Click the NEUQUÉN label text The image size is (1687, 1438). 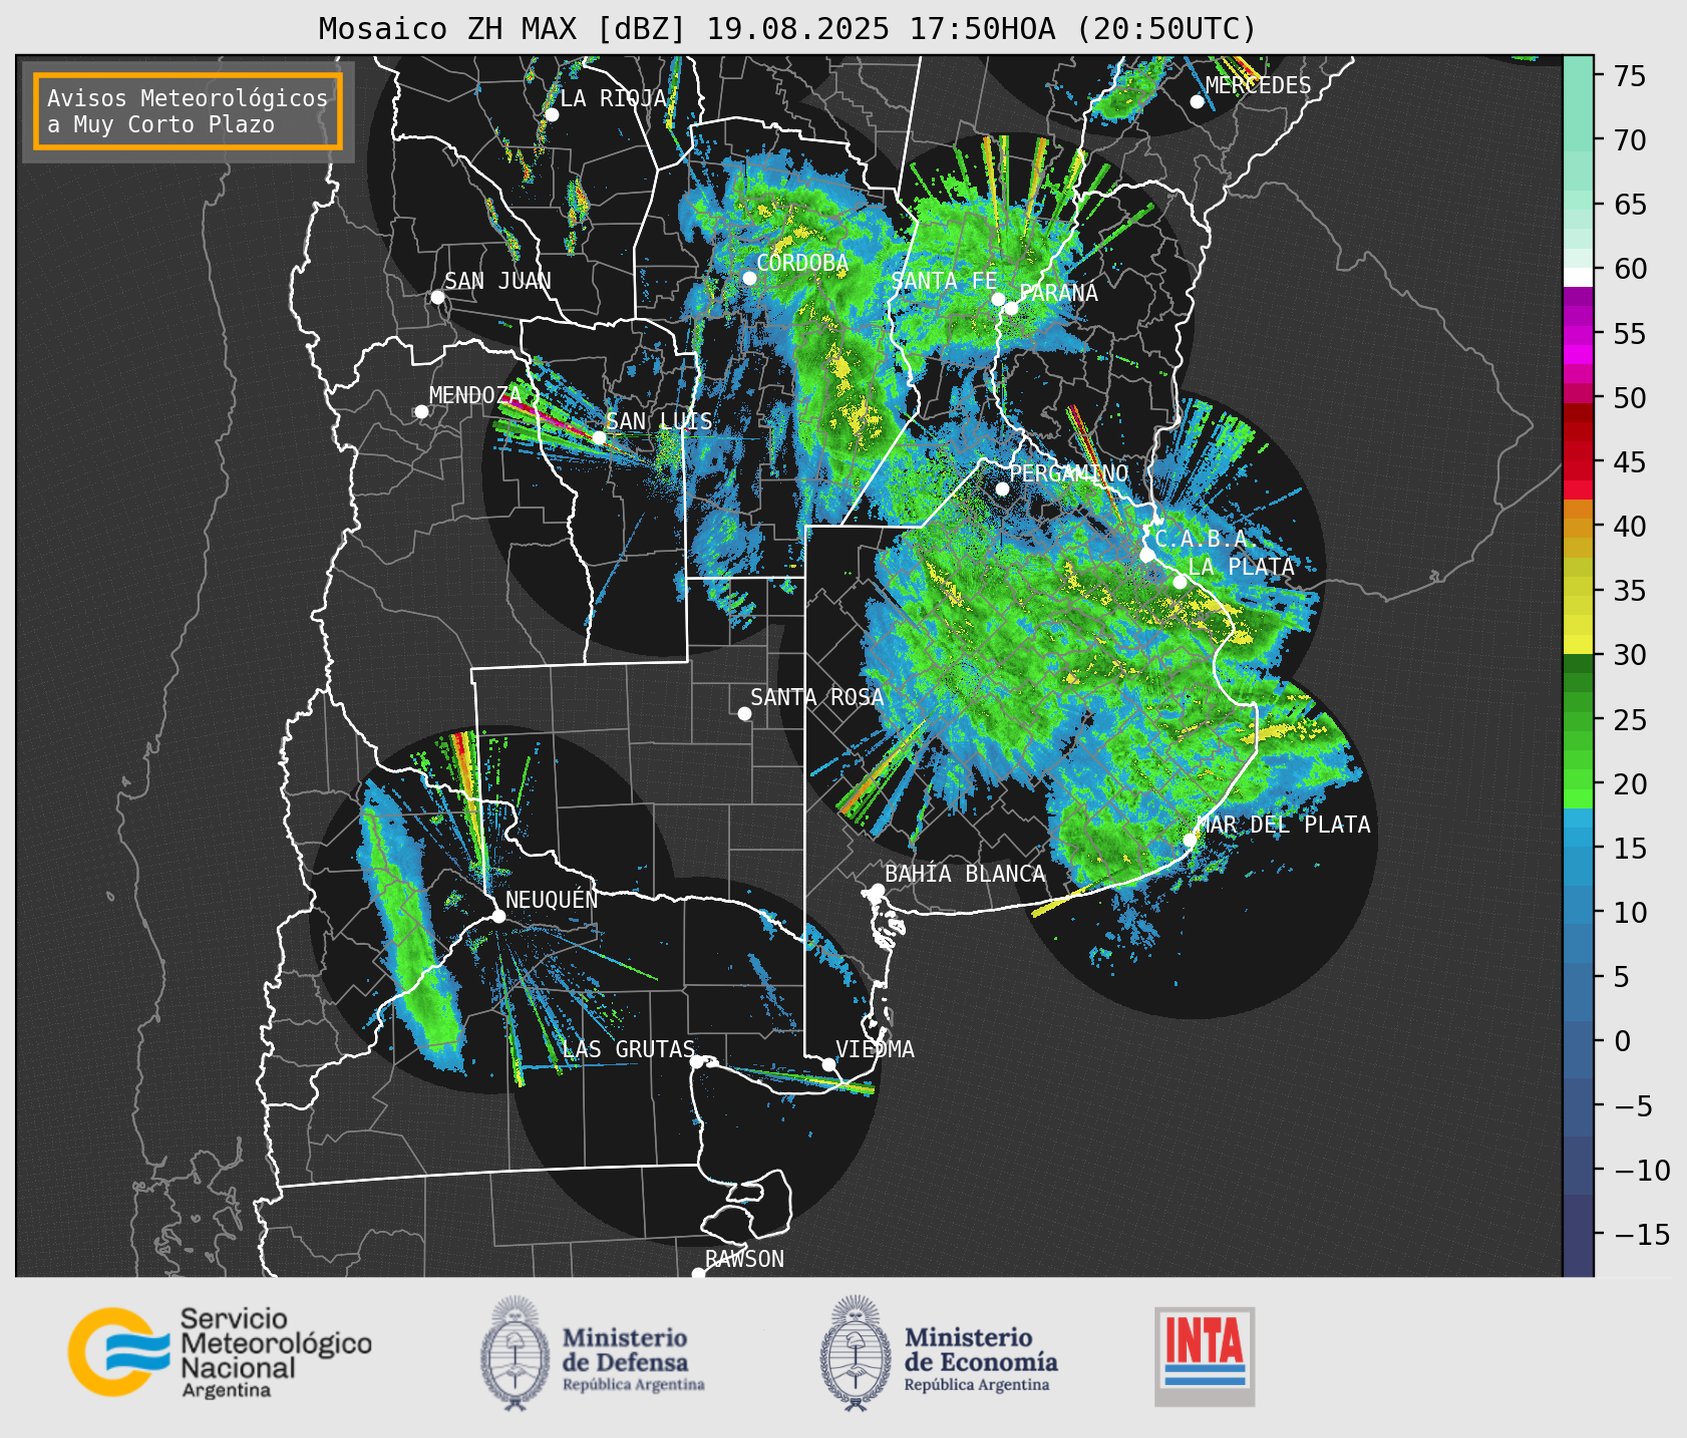tap(552, 899)
